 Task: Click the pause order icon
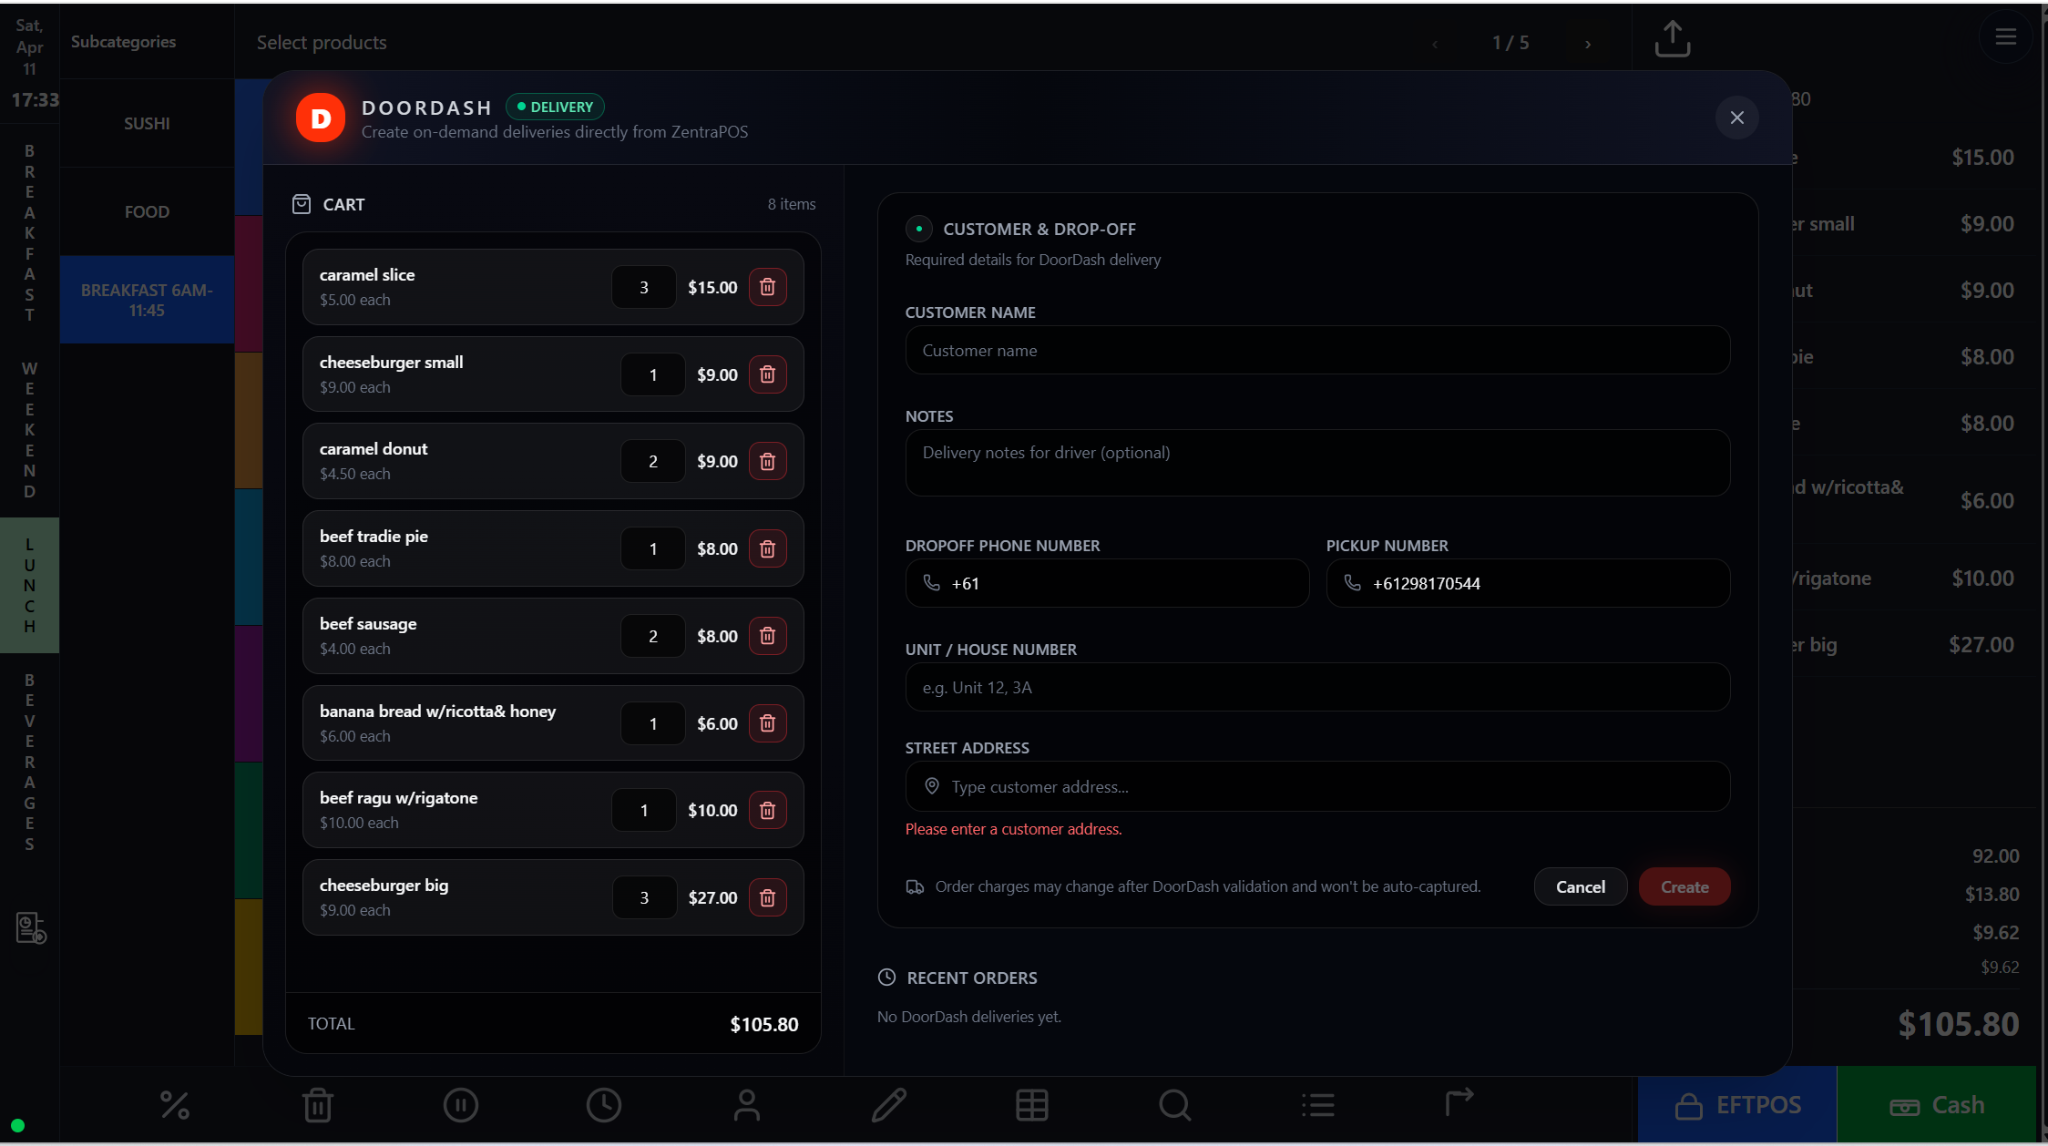(x=461, y=1105)
